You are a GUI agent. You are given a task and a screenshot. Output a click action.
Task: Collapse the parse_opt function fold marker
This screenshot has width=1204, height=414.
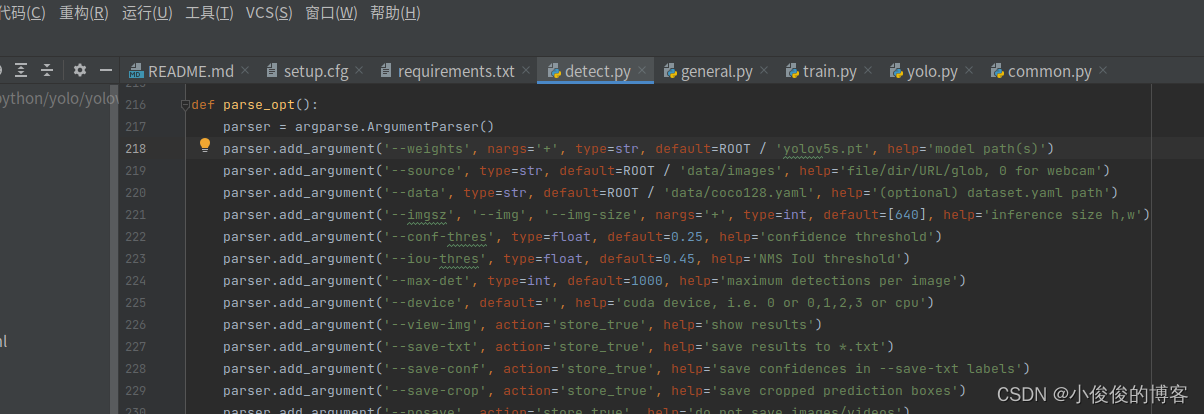(x=185, y=104)
